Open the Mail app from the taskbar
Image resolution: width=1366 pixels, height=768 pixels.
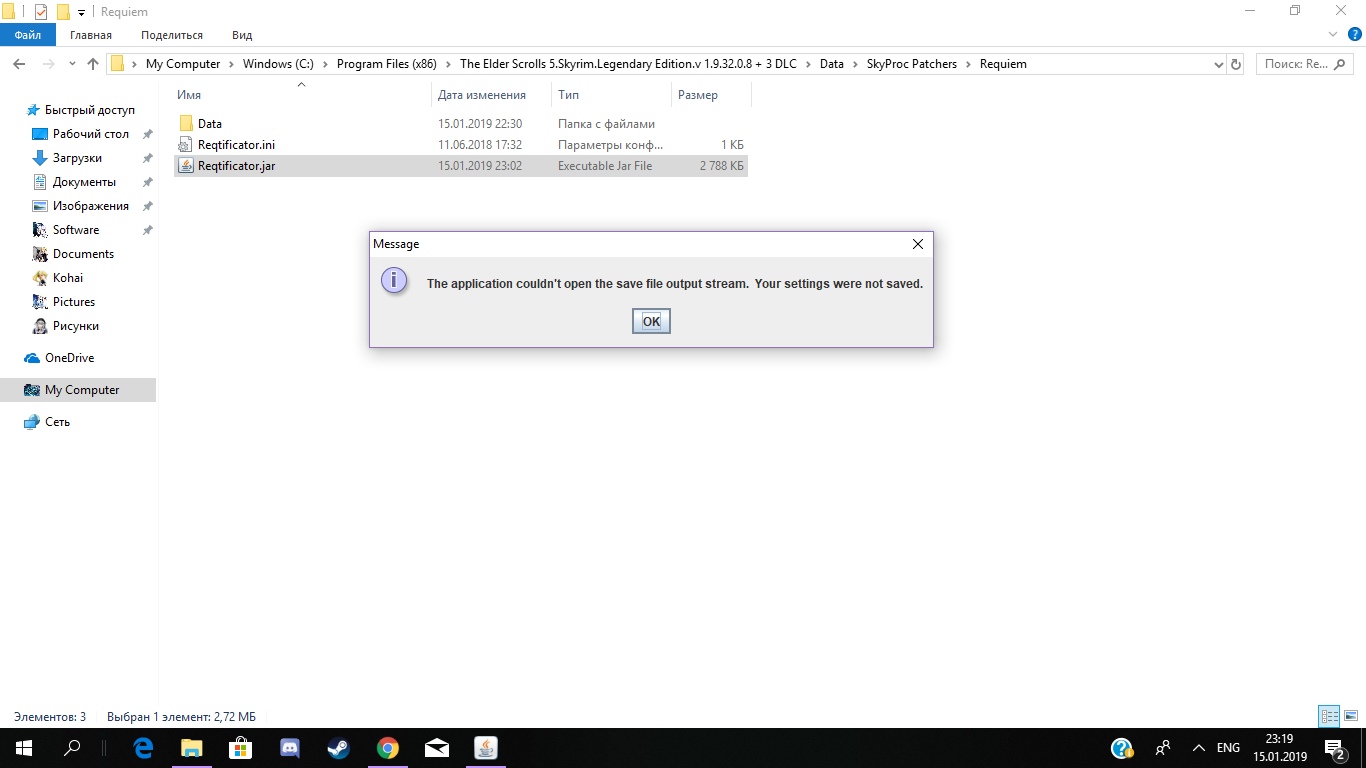436,748
